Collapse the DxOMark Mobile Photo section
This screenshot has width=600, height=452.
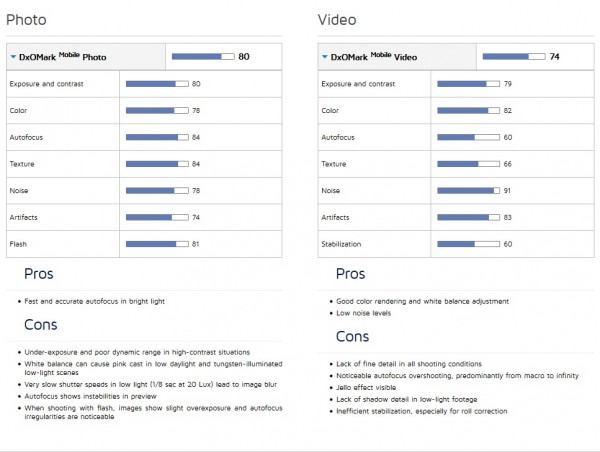(x=13, y=57)
